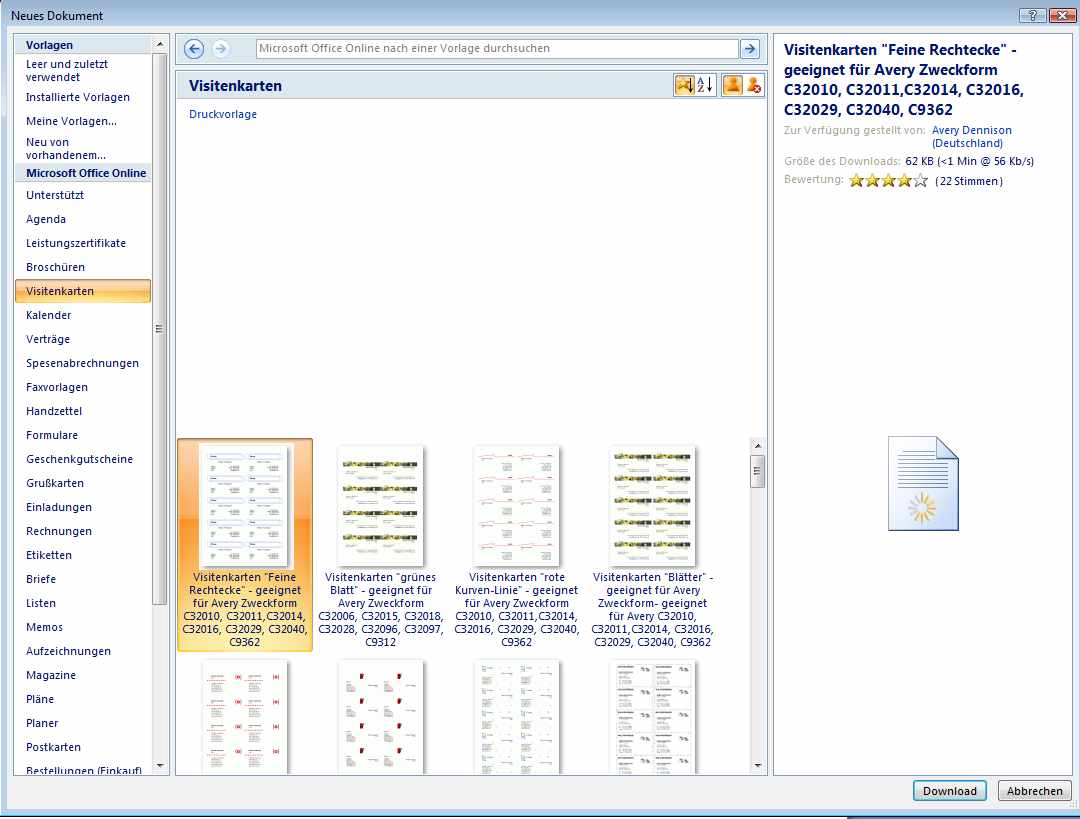Select Visitenkarten "Blätter" template
This screenshot has height=819, width=1080.
[652, 545]
